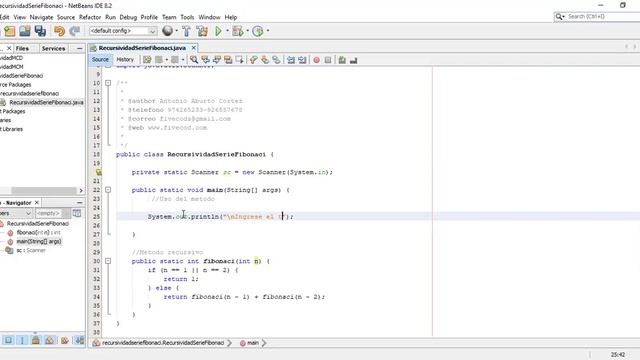
Task: Close the RecursividadSerieFibonaci.java tab
Action: click(194, 48)
